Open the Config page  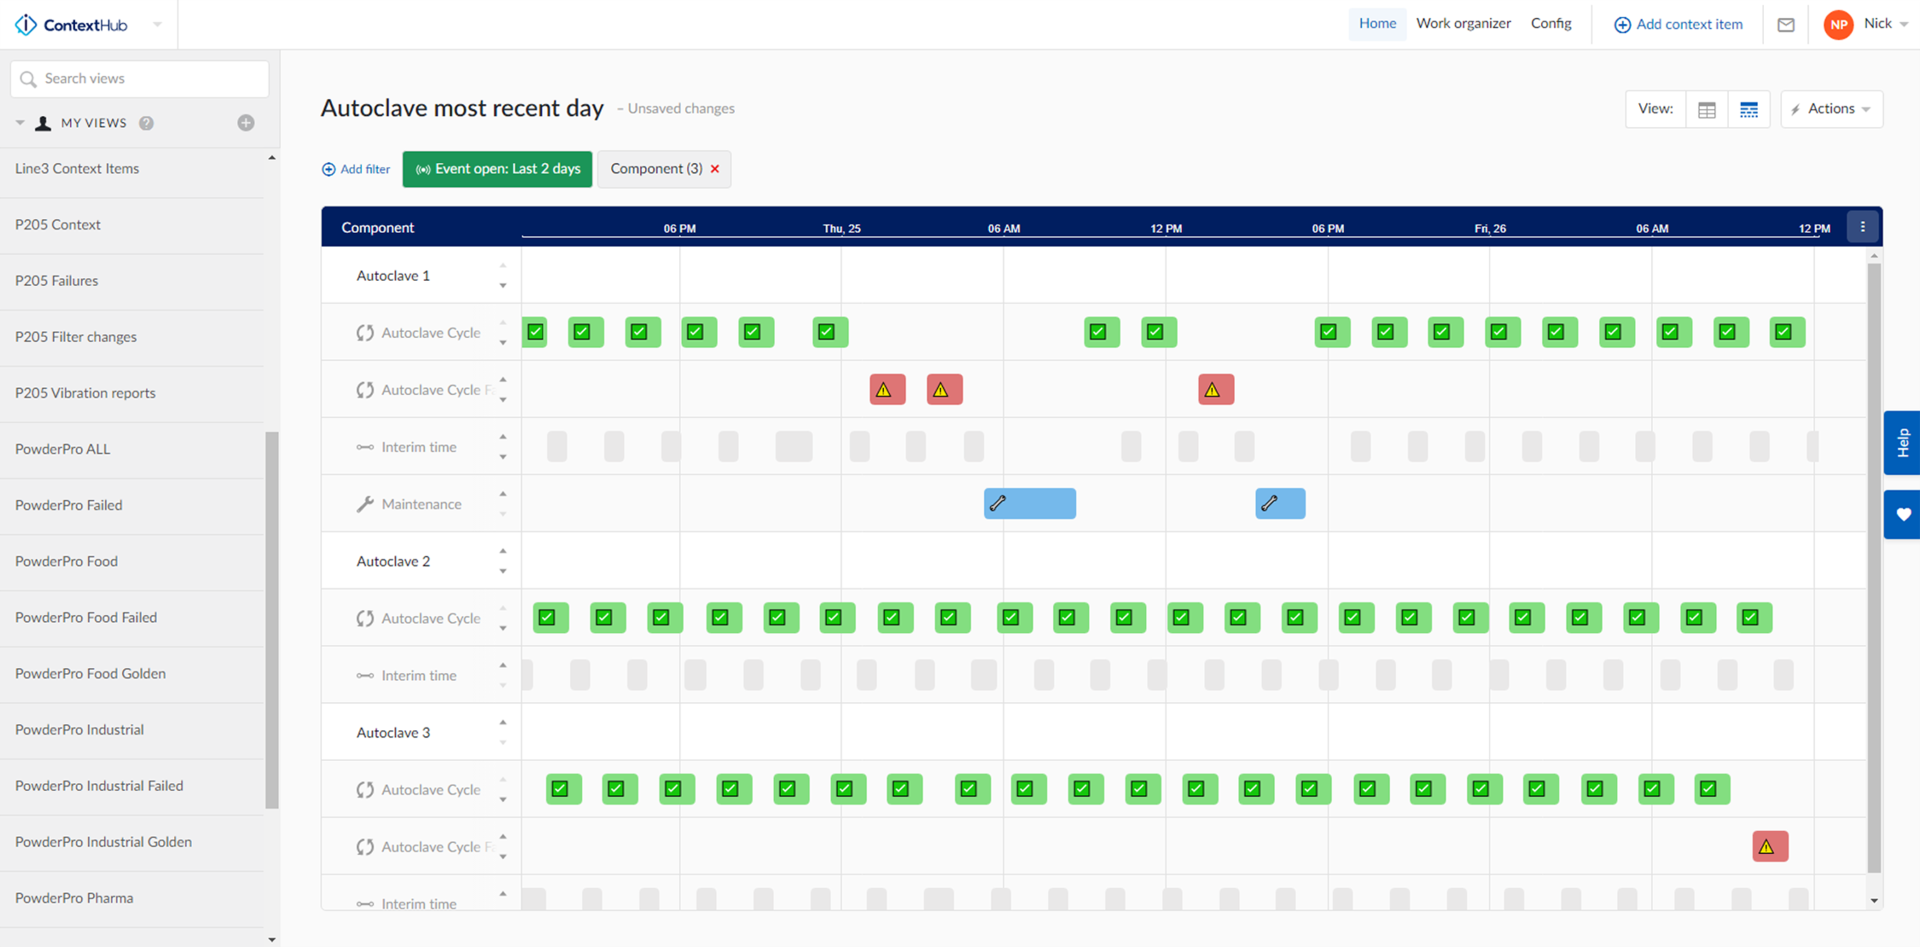1551,23
